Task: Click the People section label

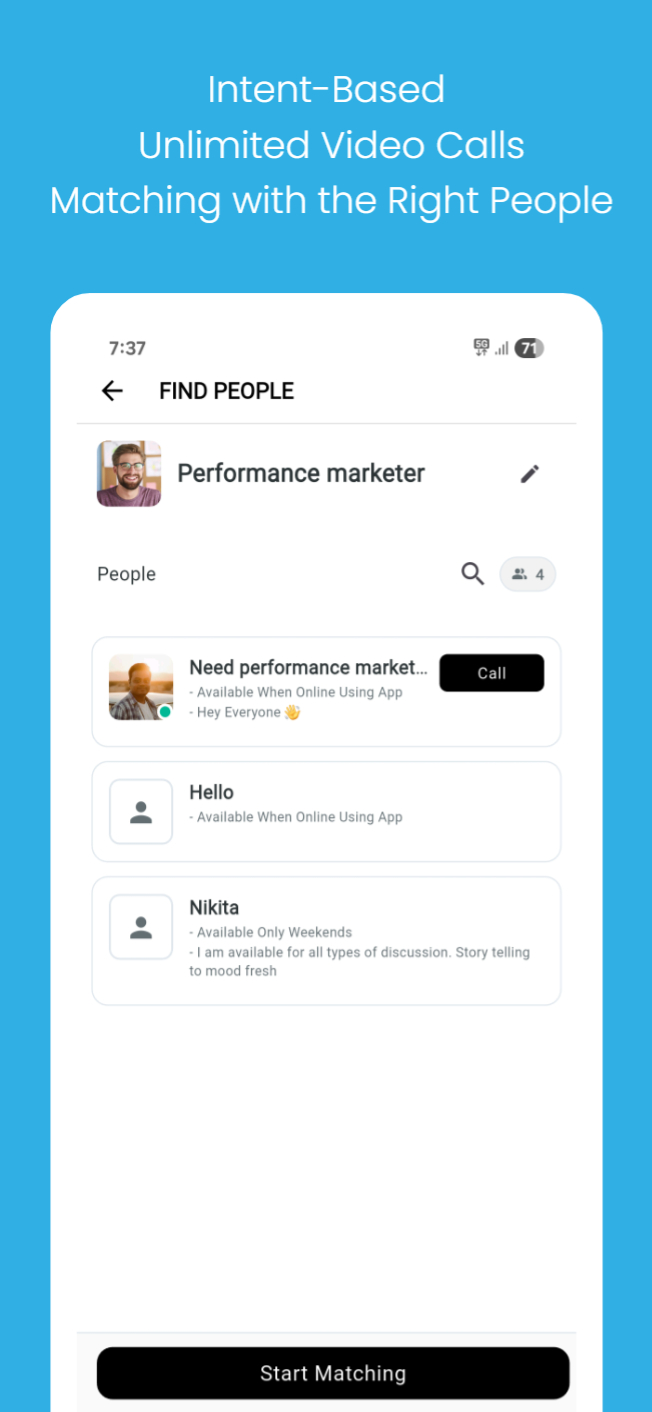Action: 126,574
